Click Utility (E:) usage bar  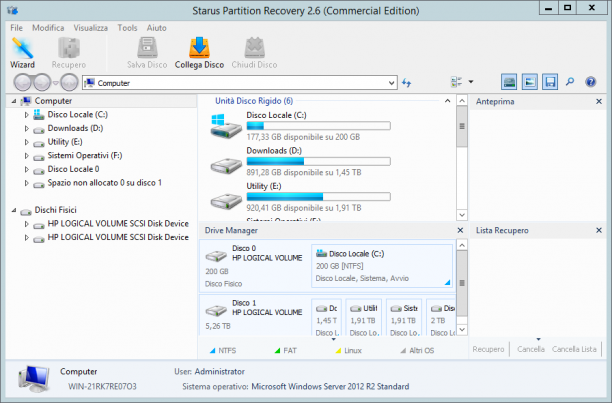click(318, 197)
